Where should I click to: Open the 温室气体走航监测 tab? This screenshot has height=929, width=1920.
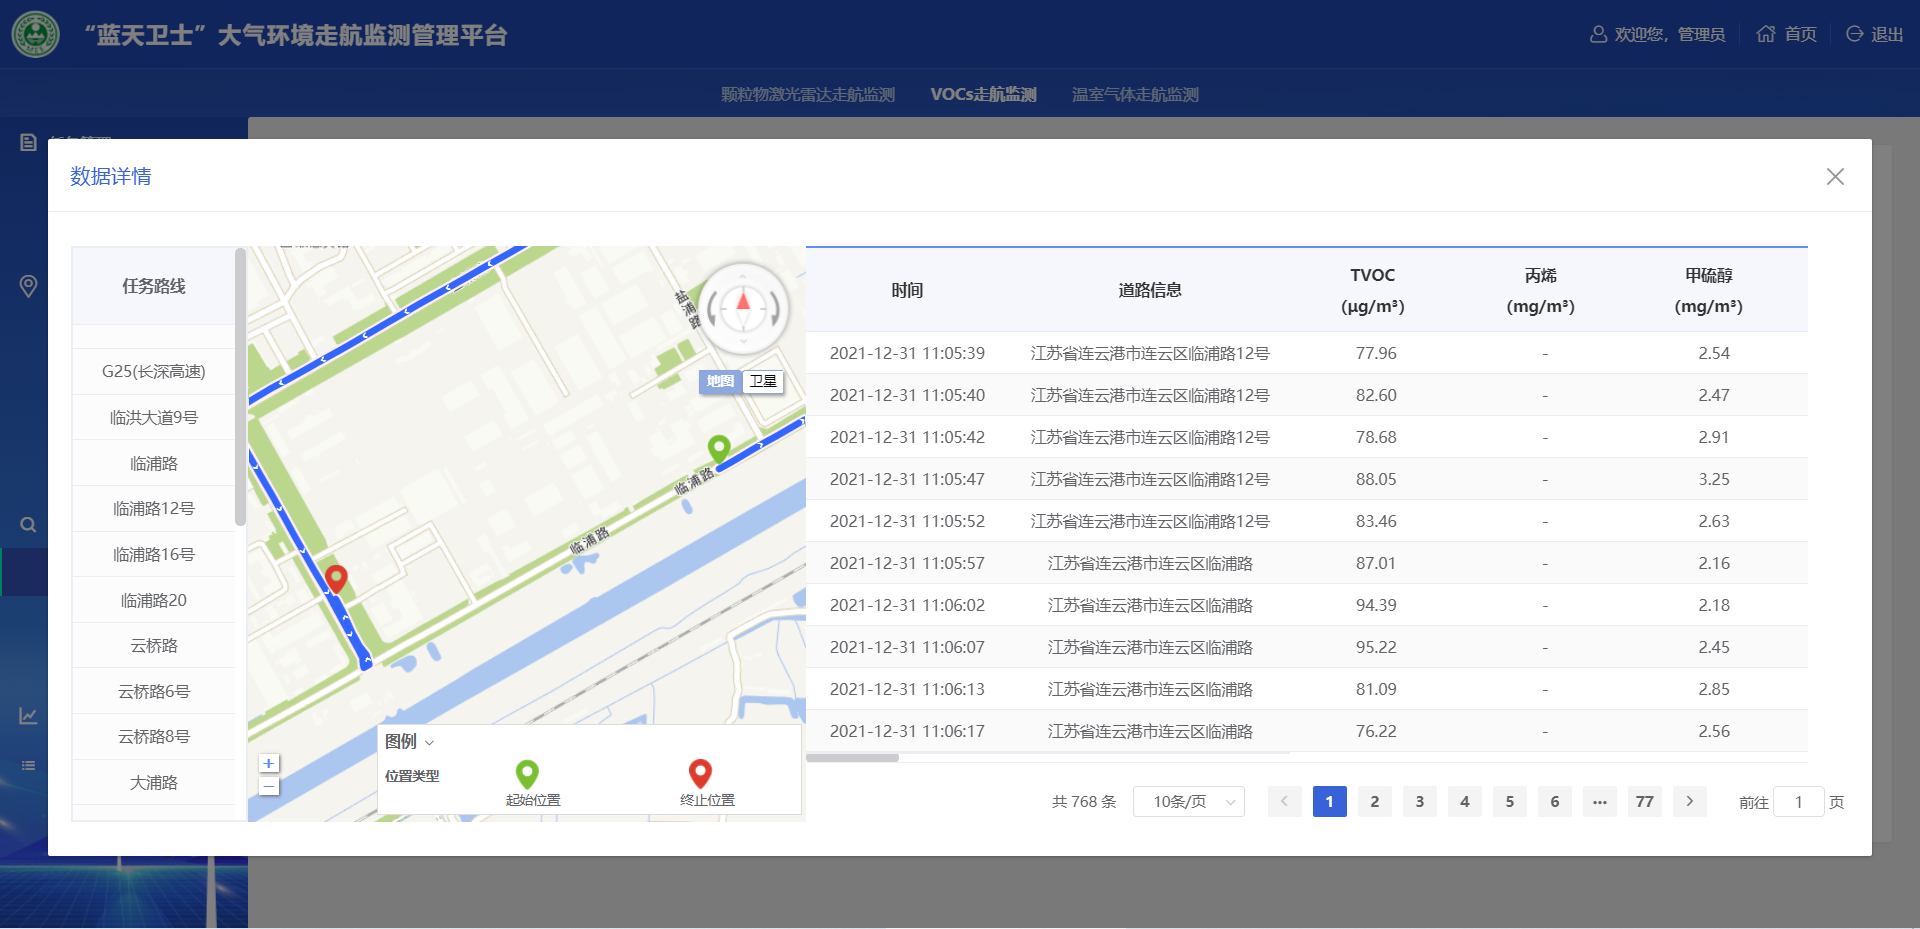[x=1135, y=94]
